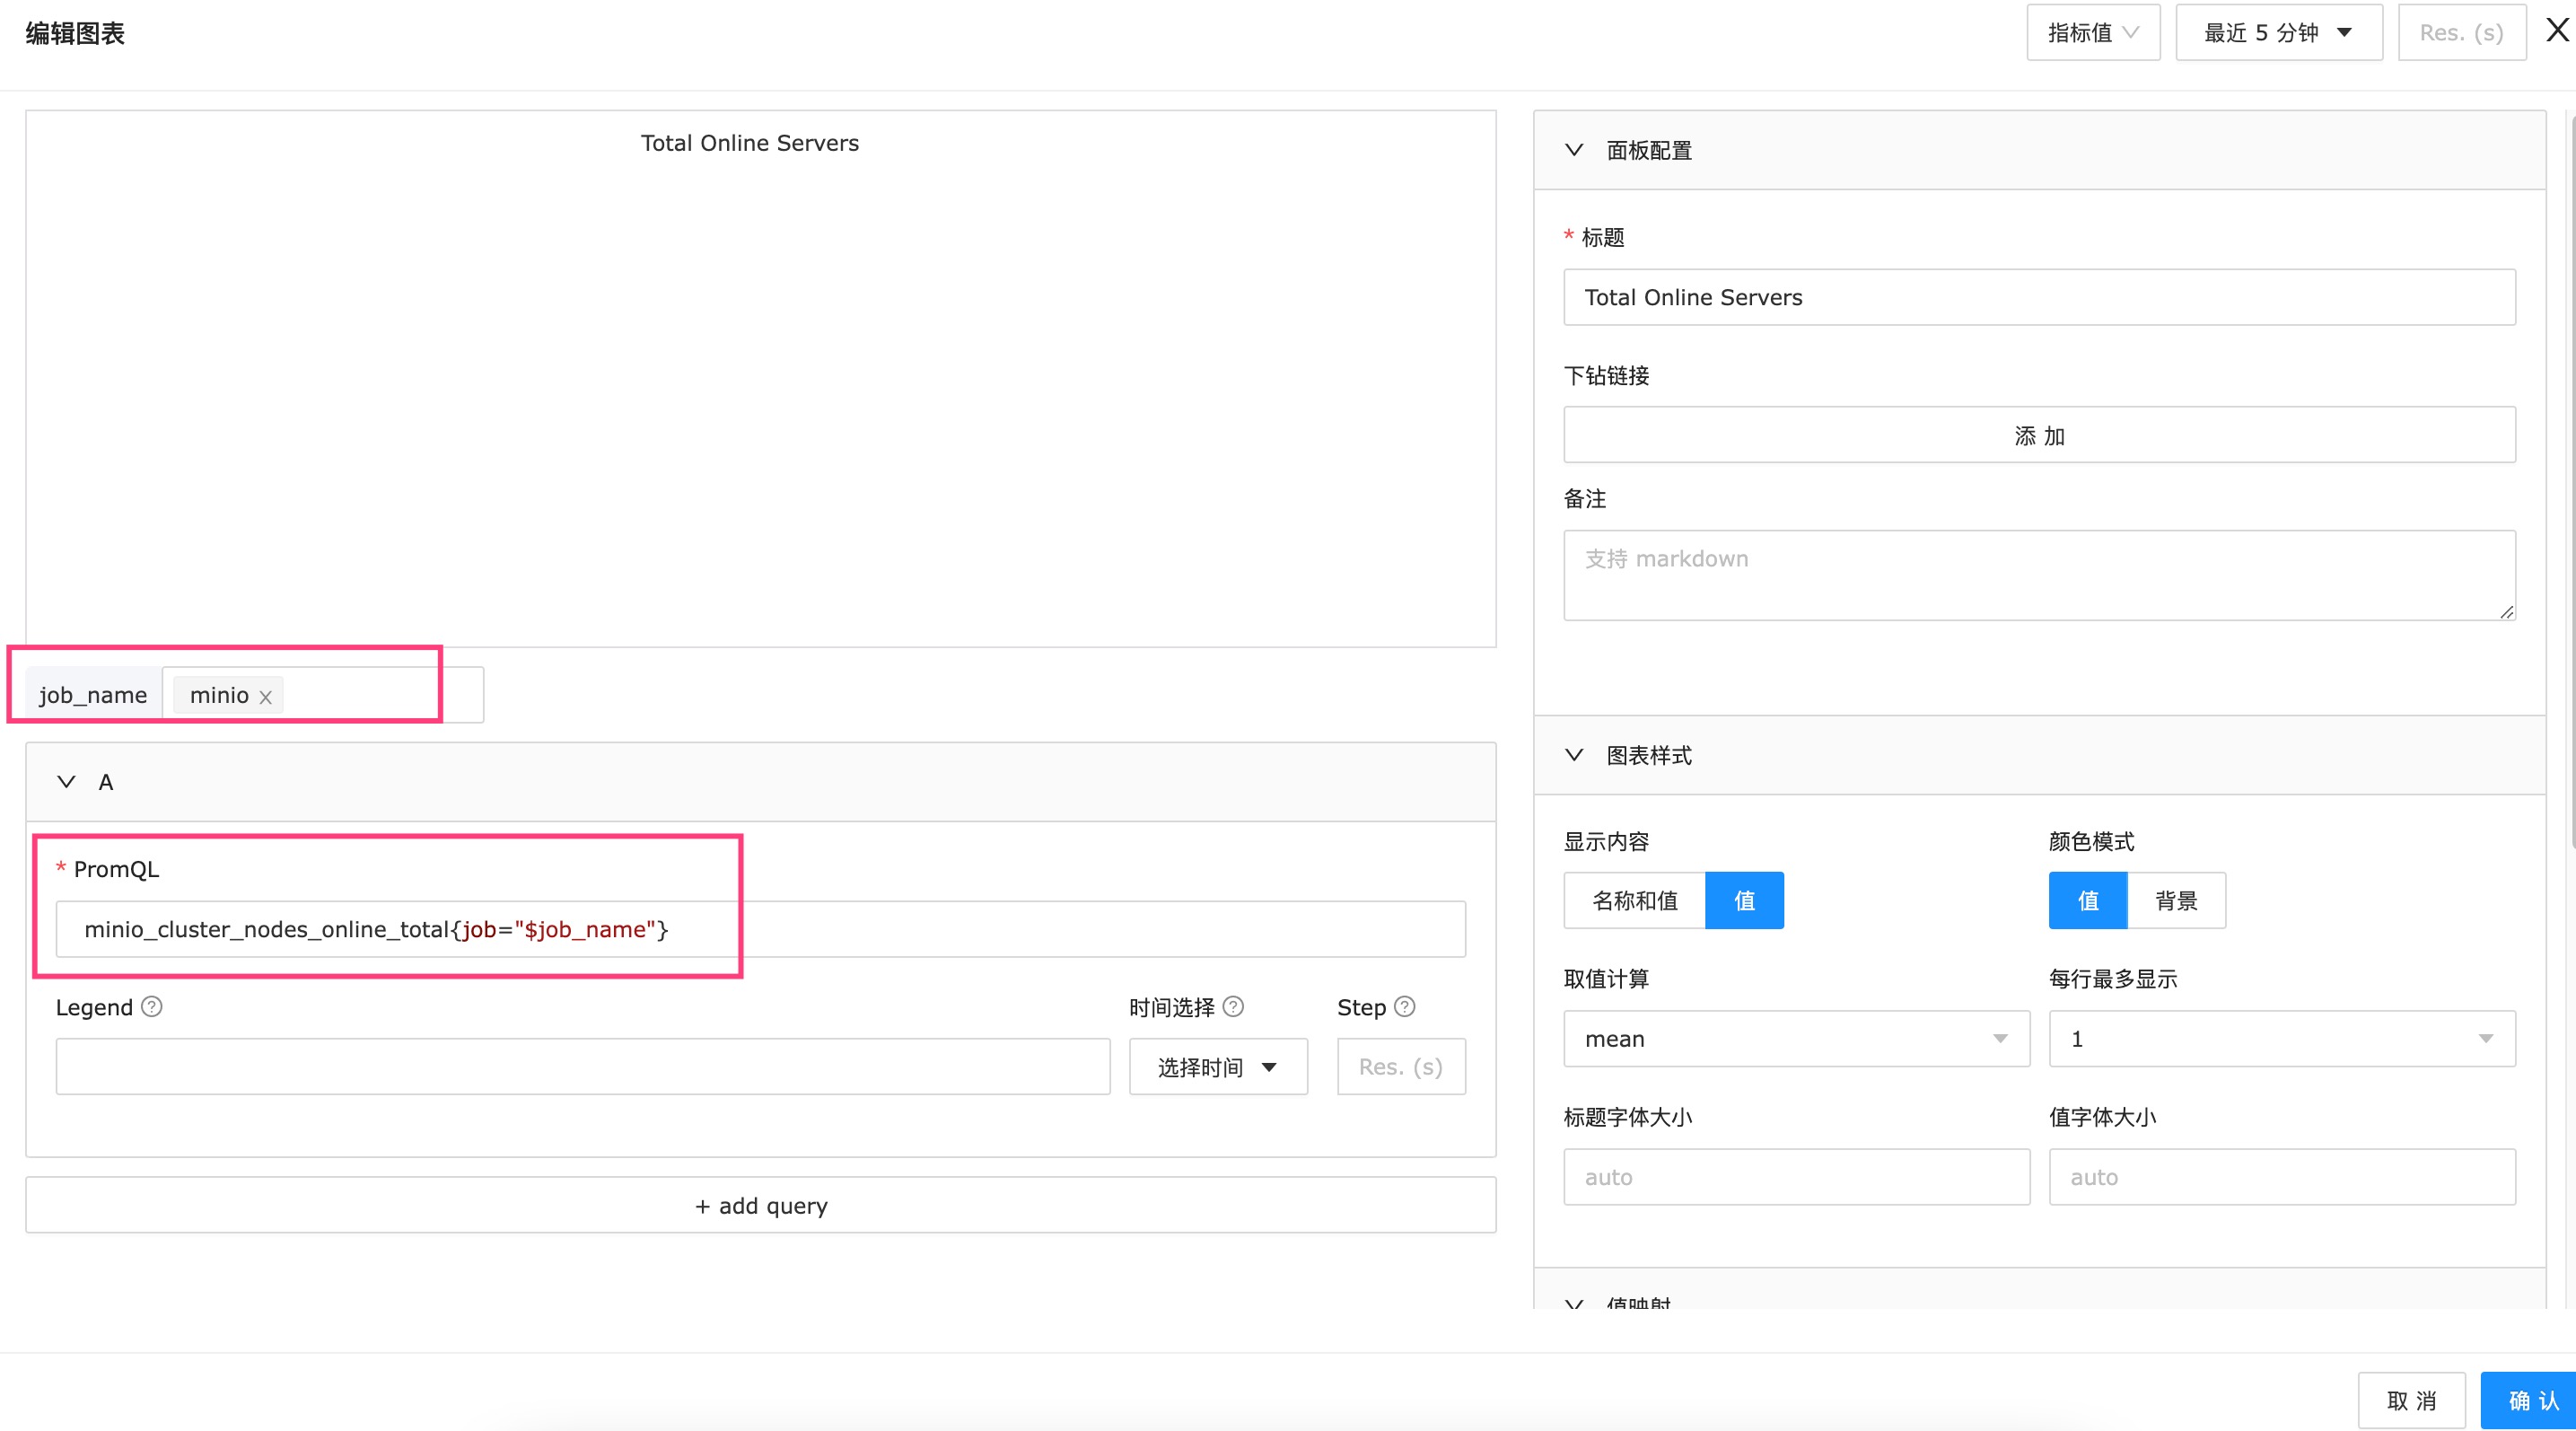
Task: Open the 指标值 dropdown
Action: point(2093,33)
